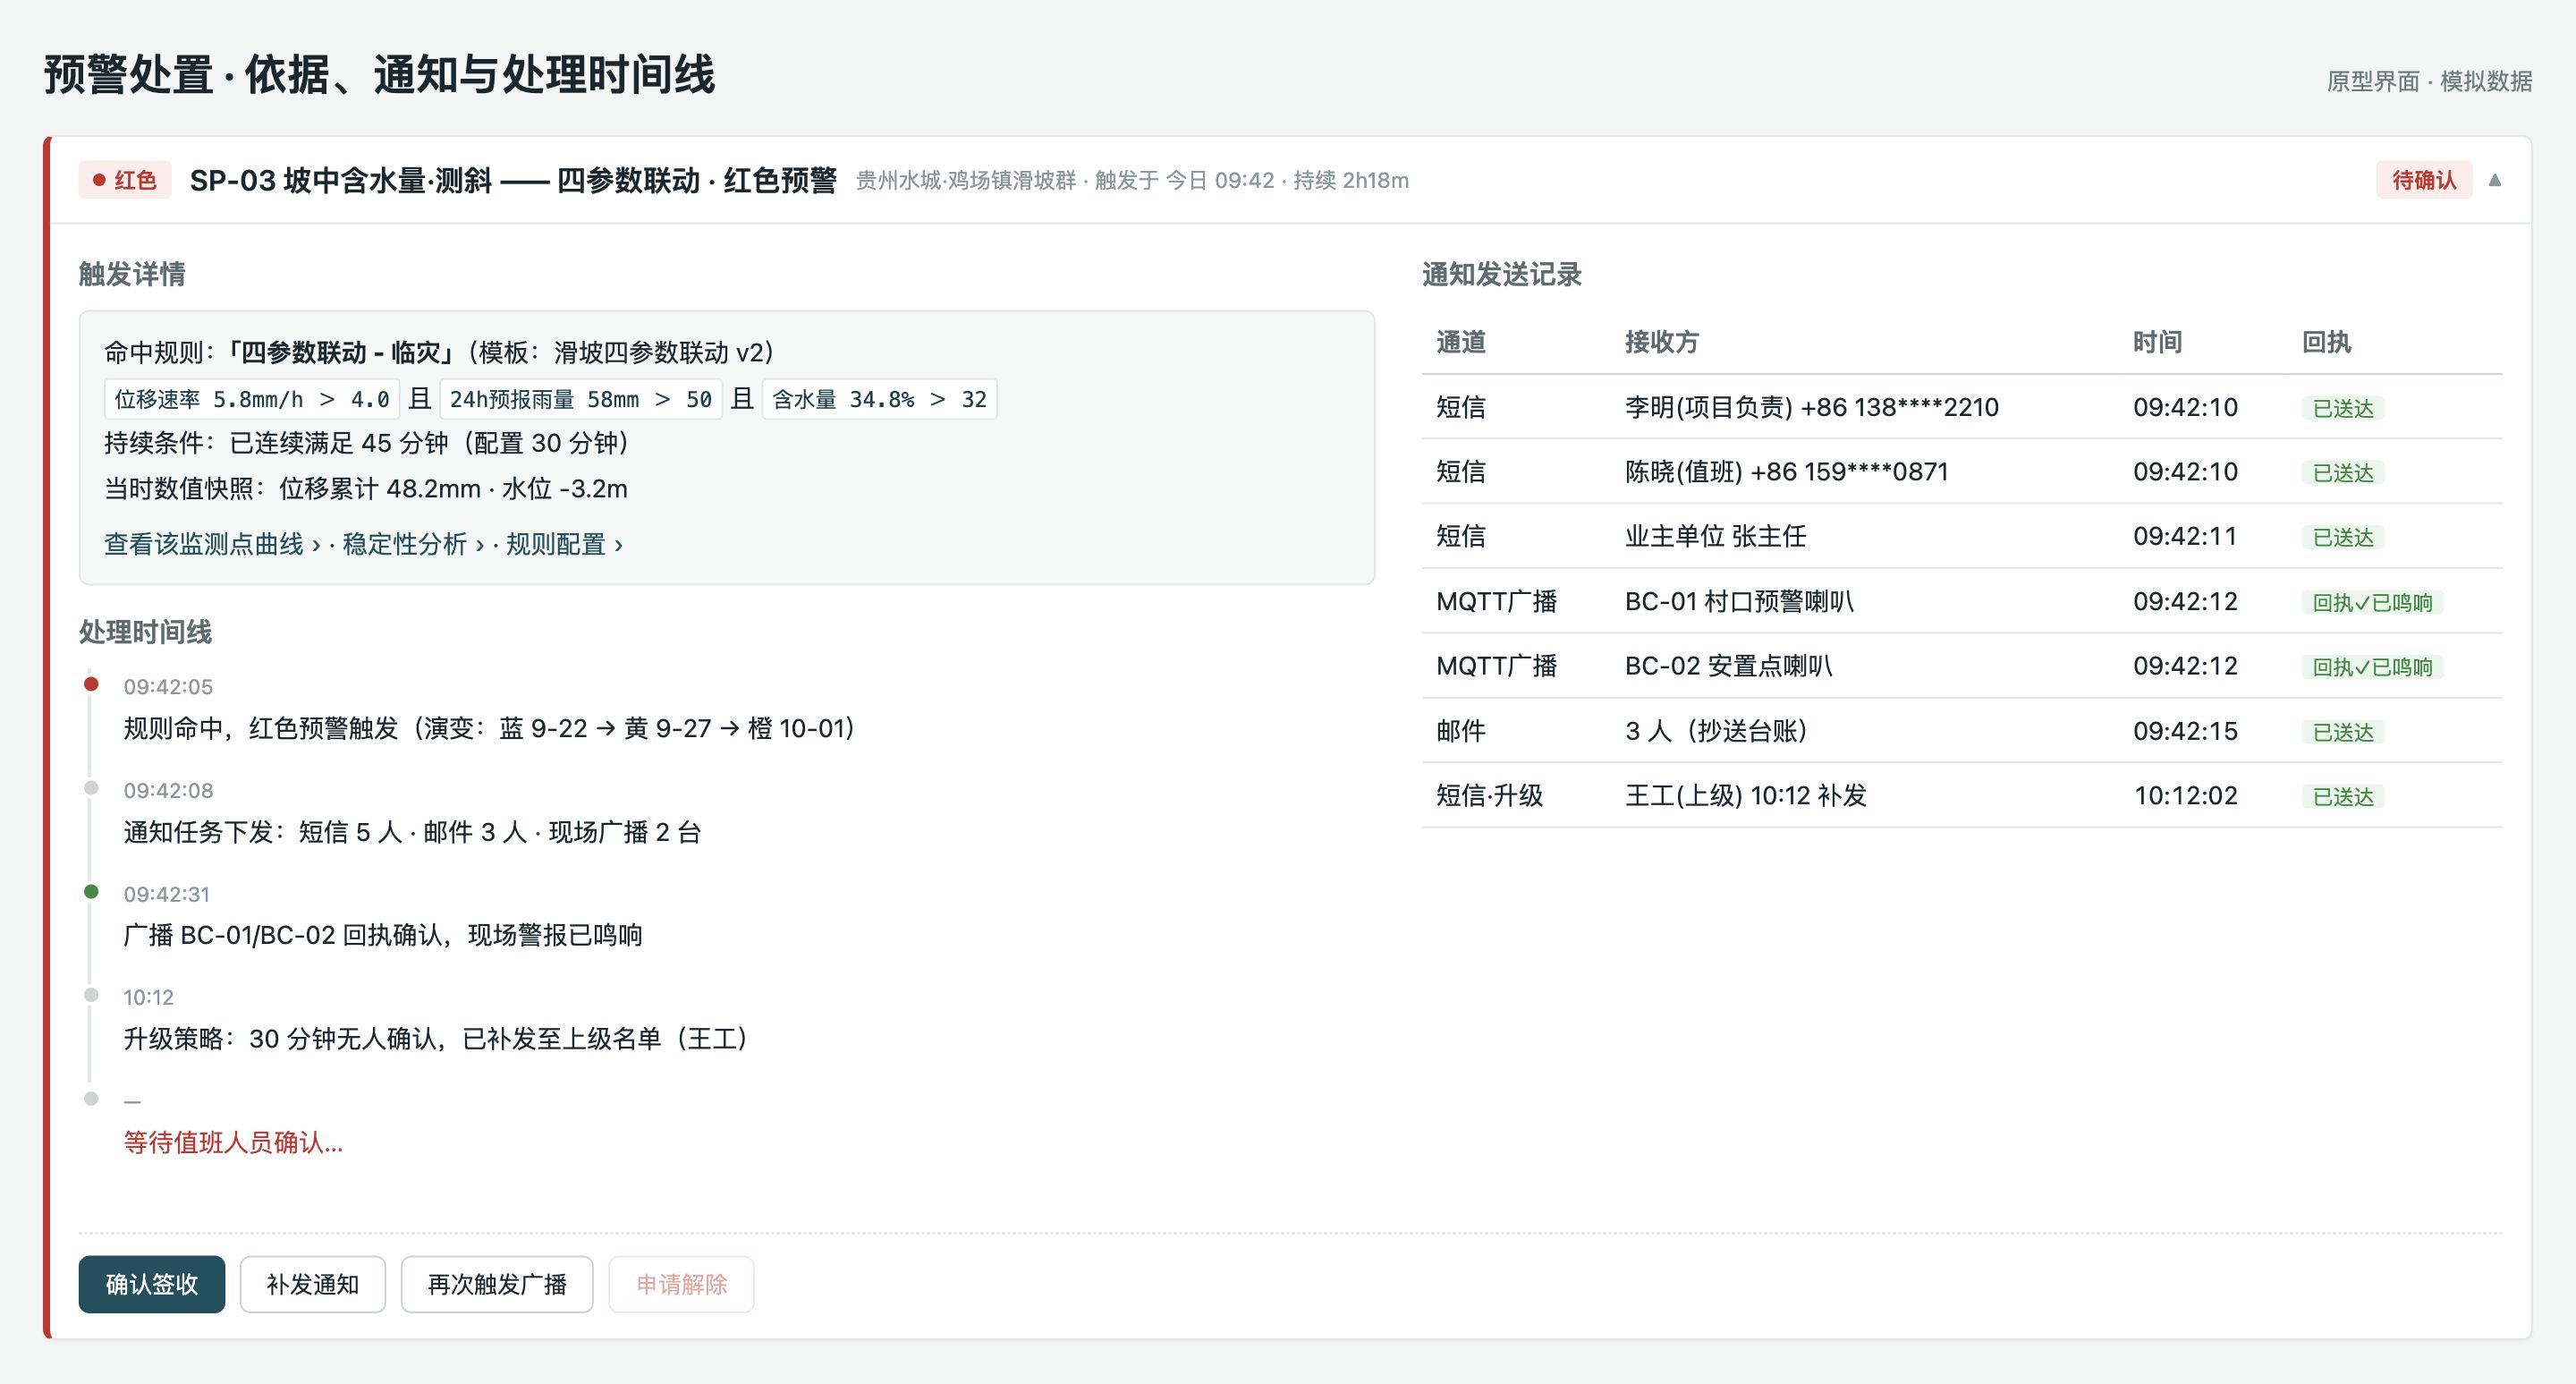Click 3 人（抄送台账） recipient cell
2576x1384 pixels.
point(1716,731)
